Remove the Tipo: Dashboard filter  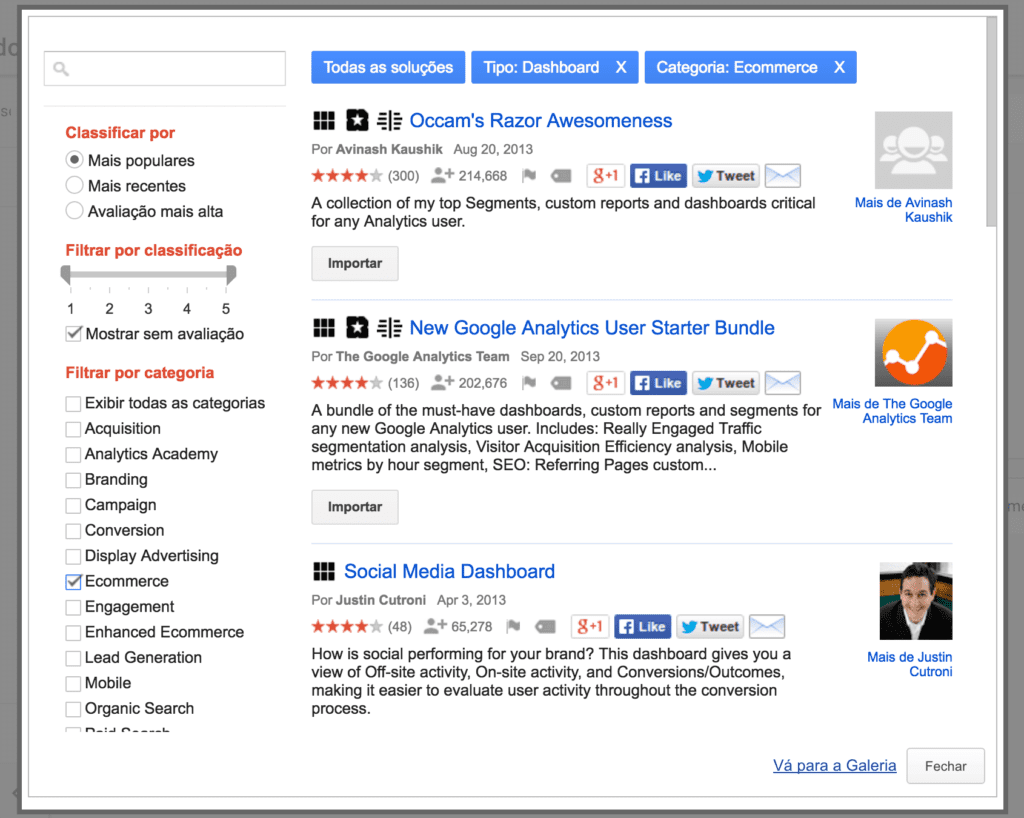(621, 67)
